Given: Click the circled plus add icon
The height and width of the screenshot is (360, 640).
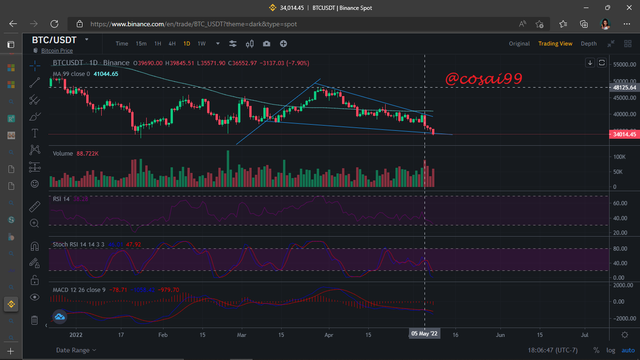Looking at the screenshot, I should [x=283, y=44].
